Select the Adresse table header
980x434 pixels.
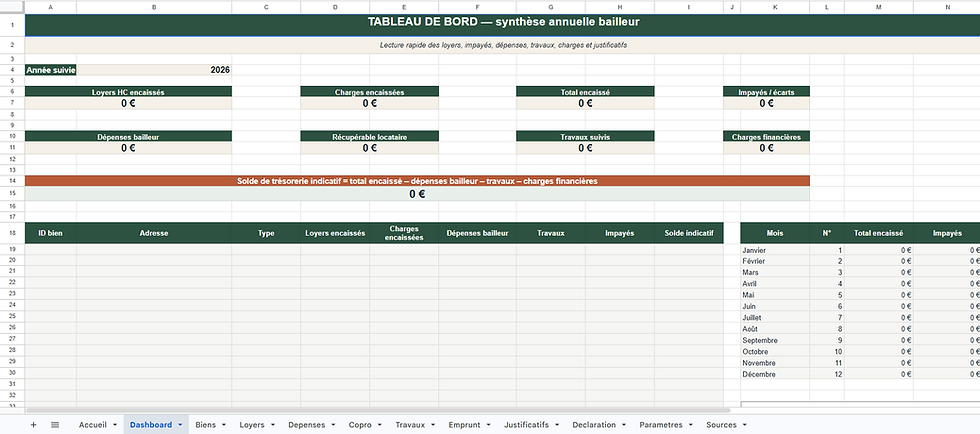[154, 233]
